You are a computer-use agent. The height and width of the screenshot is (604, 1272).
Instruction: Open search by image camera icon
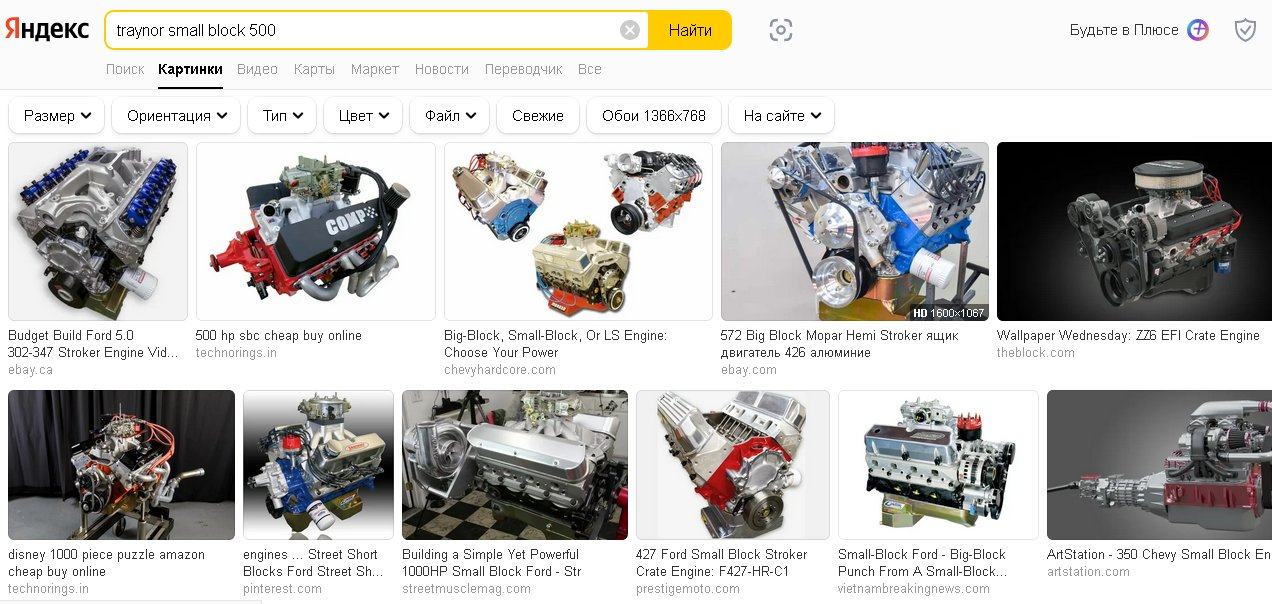(781, 30)
